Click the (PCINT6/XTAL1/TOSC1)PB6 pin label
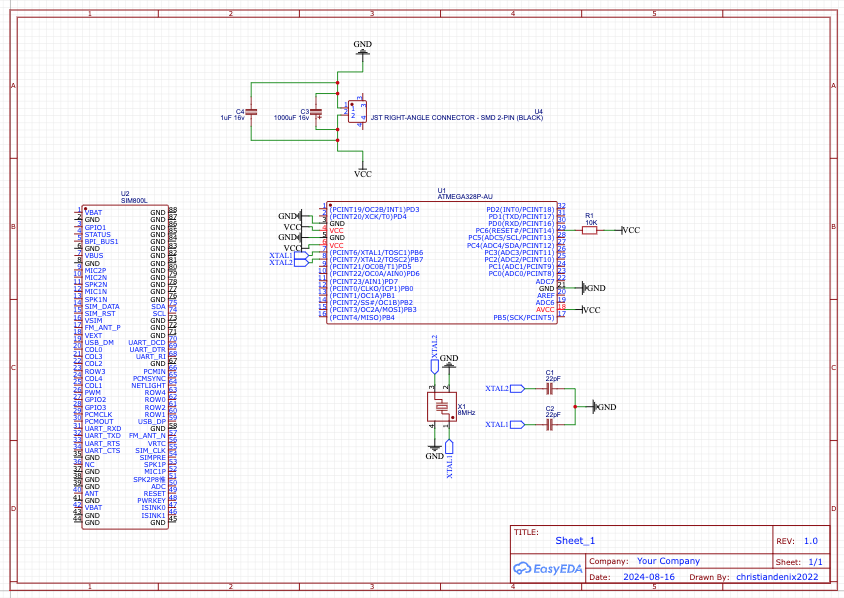Image resolution: width=844 pixels, height=598 pixels. click(376, 252)
